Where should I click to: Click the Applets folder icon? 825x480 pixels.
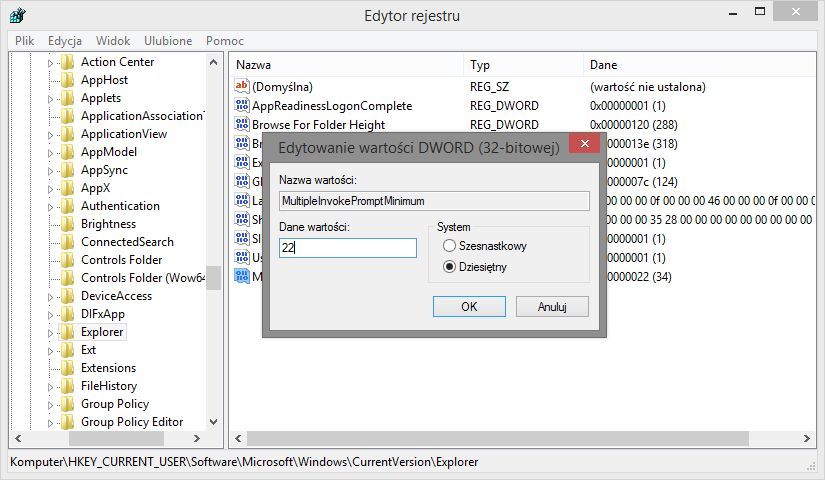tap(67, 98)
